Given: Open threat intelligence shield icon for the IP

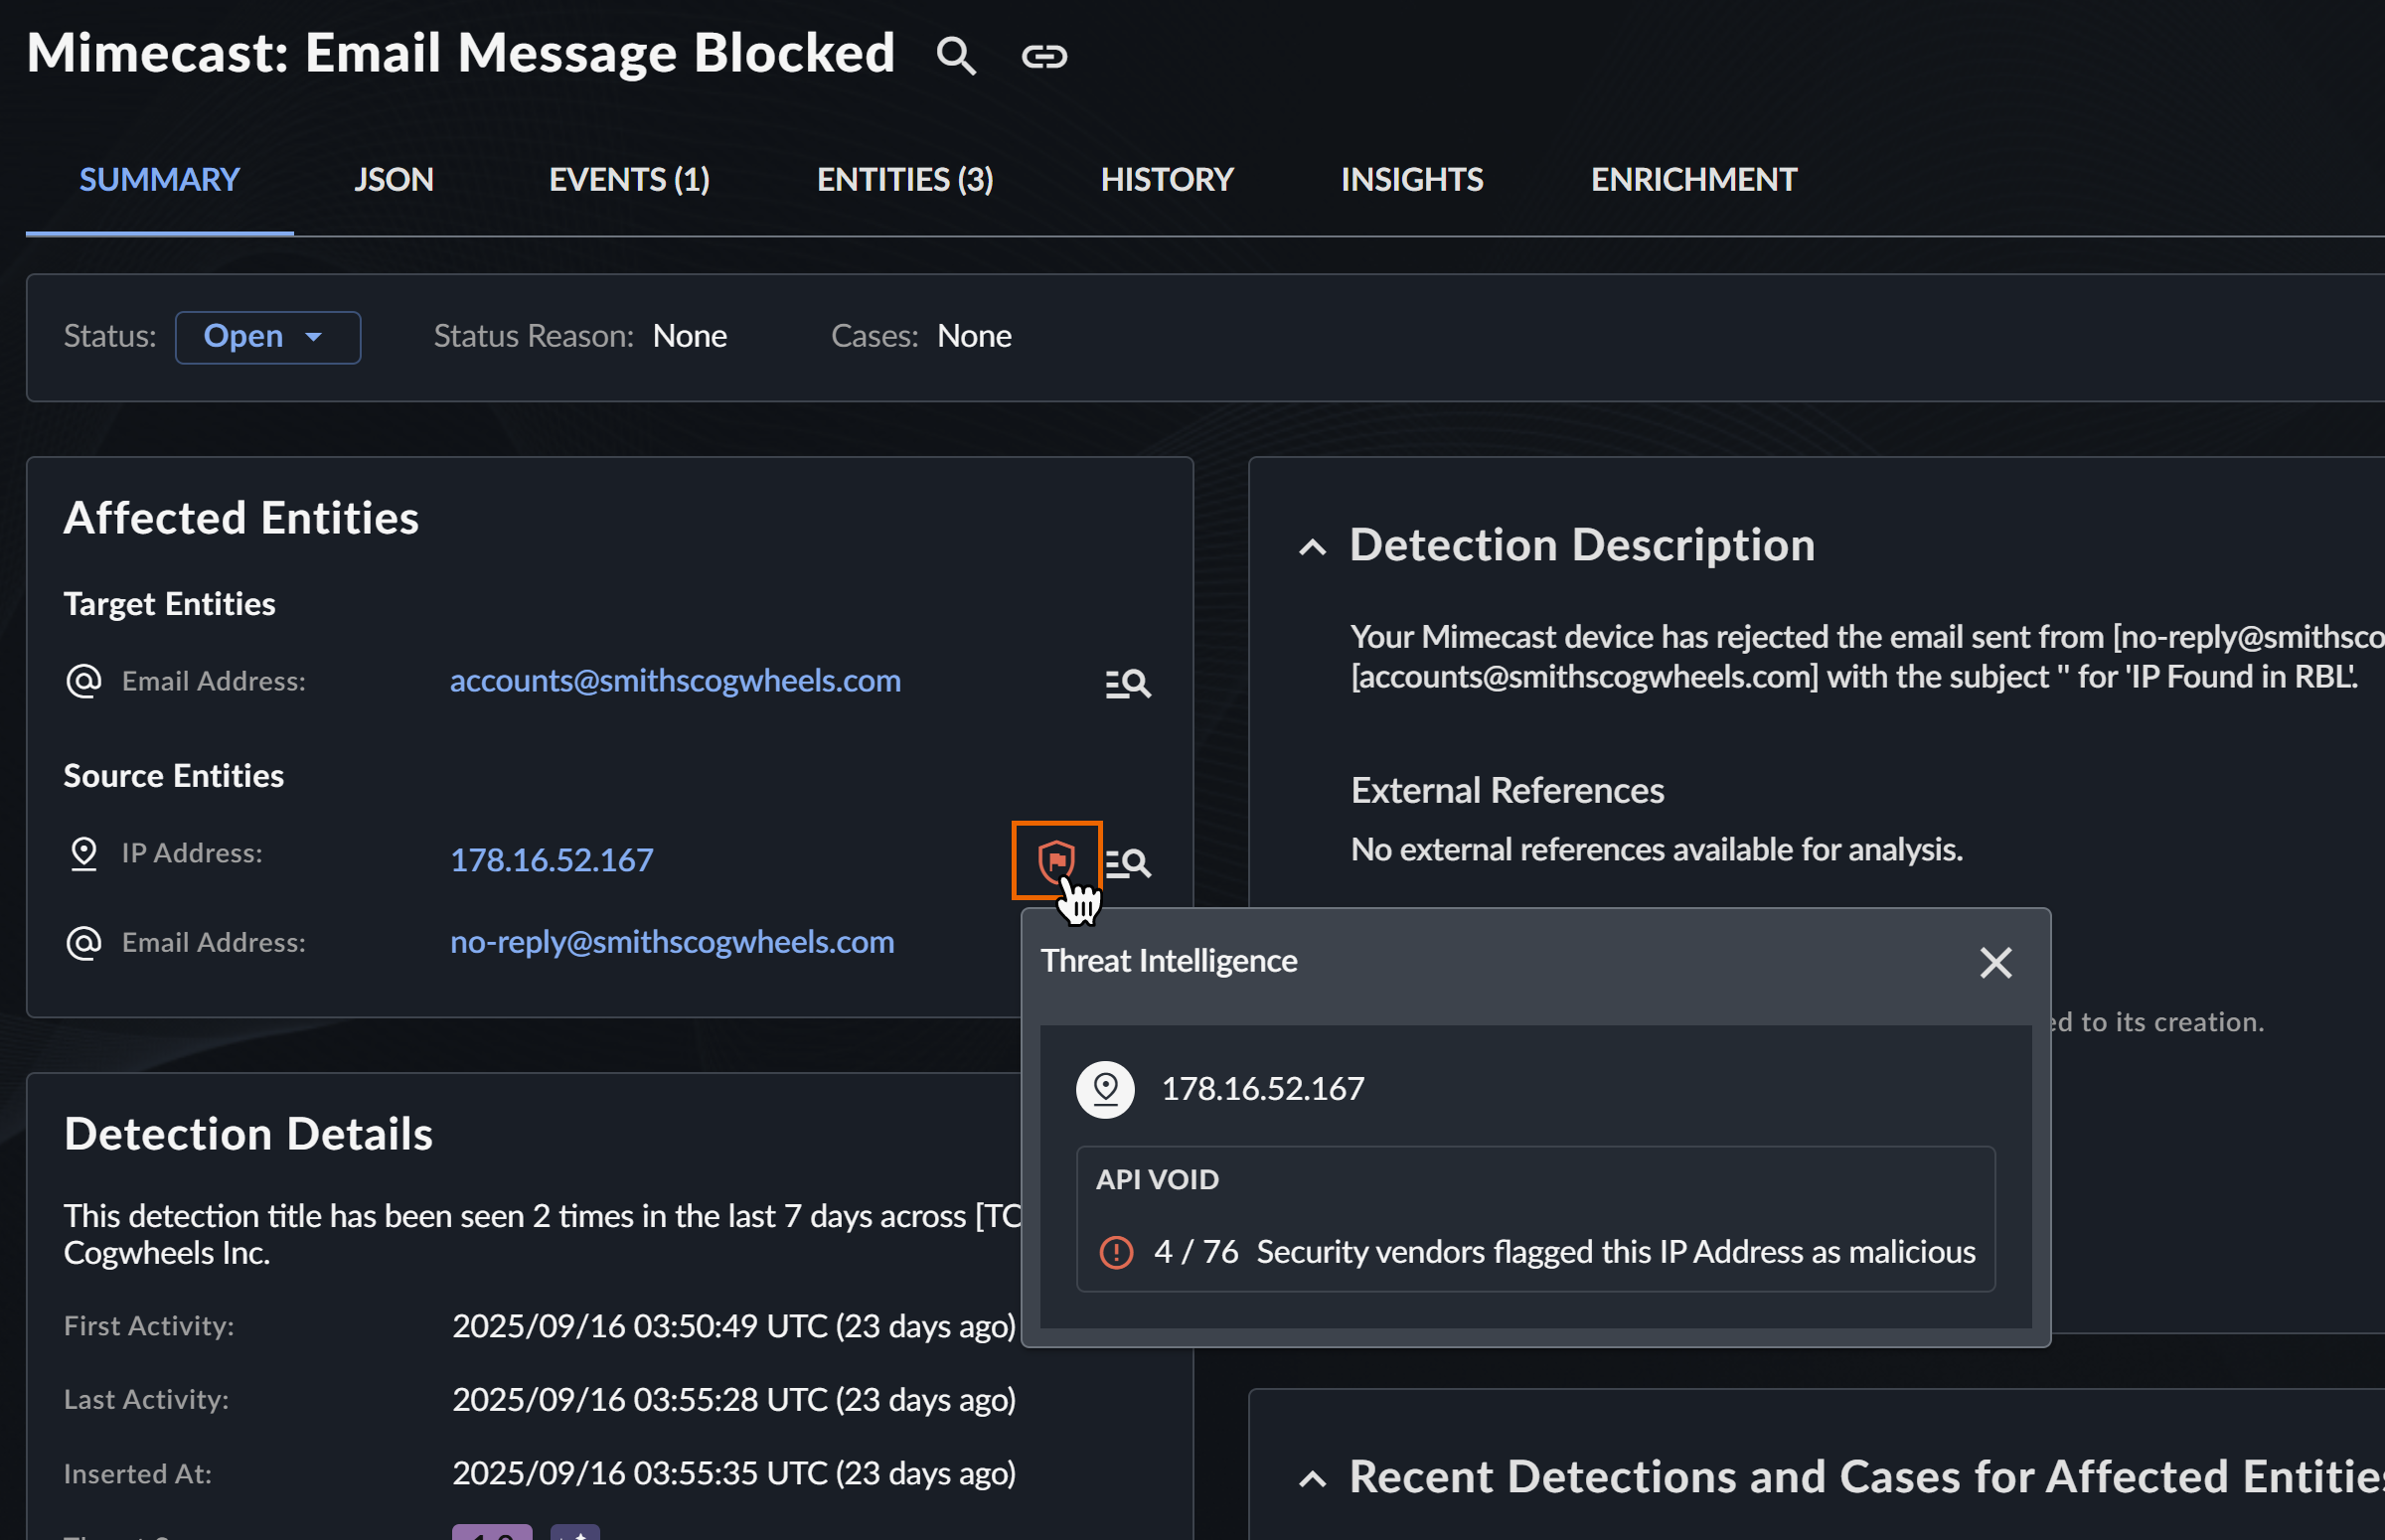Looking at the screenshot, I should click(1056, 860).
